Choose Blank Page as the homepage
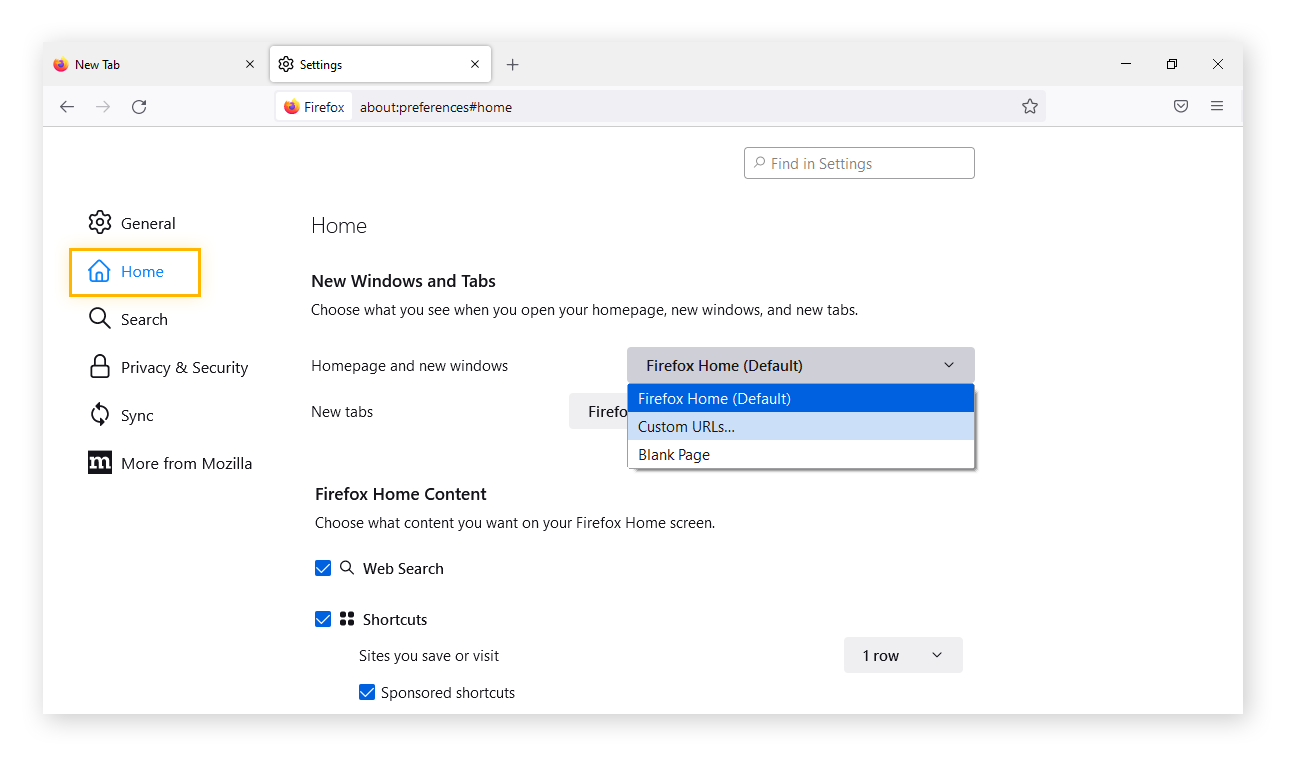 674,454
